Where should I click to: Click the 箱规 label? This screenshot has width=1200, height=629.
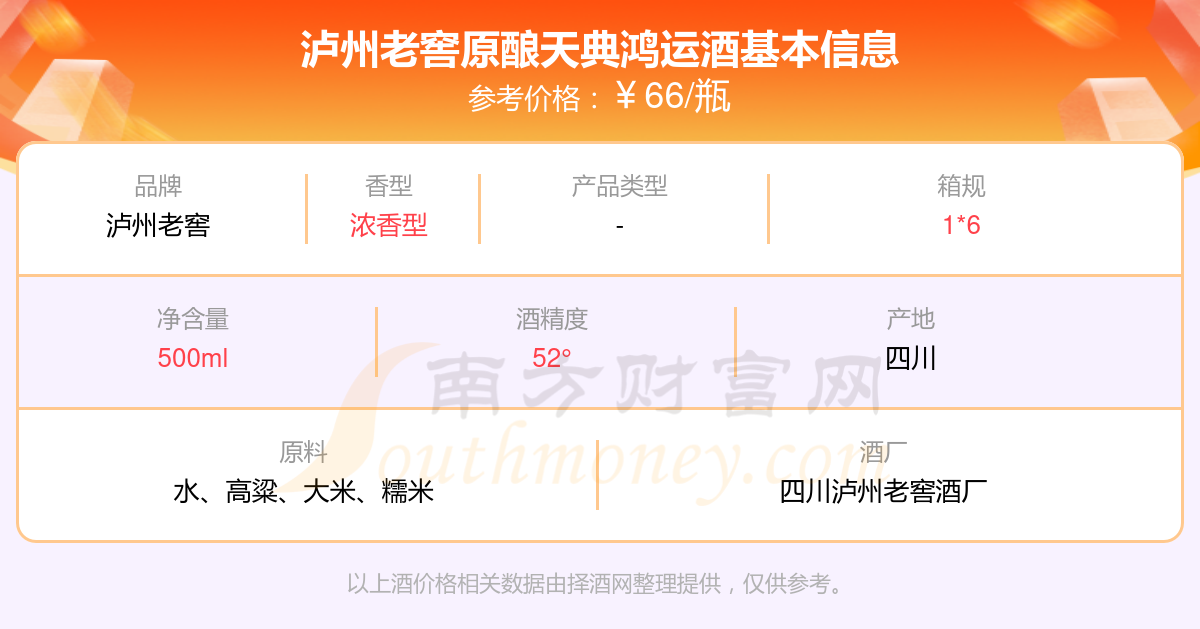[x=962, y=186]
